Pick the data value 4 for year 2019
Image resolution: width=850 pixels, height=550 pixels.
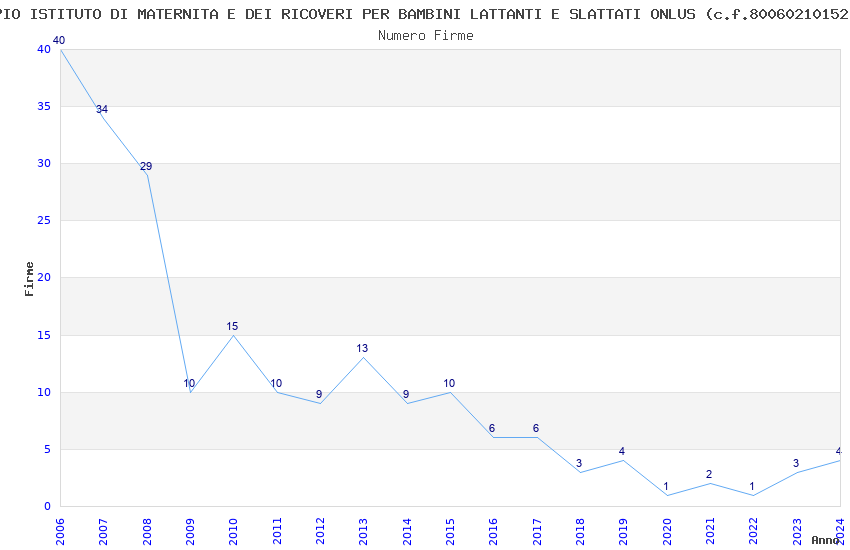point(622,451)
